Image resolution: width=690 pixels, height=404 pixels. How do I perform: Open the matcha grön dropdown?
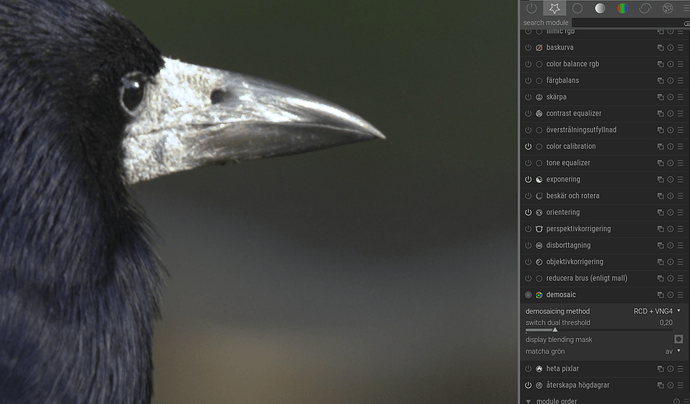point(672,351)
